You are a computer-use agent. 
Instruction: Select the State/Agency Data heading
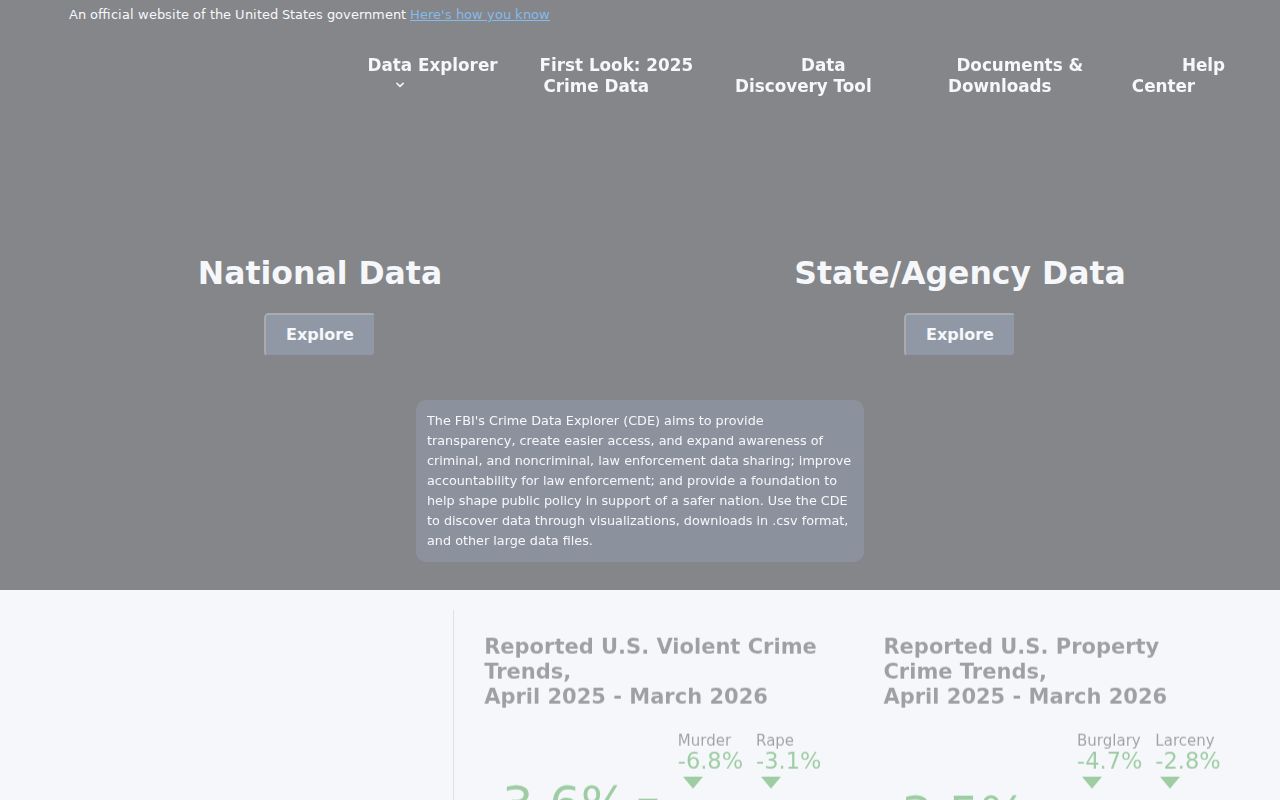(960, 273)
